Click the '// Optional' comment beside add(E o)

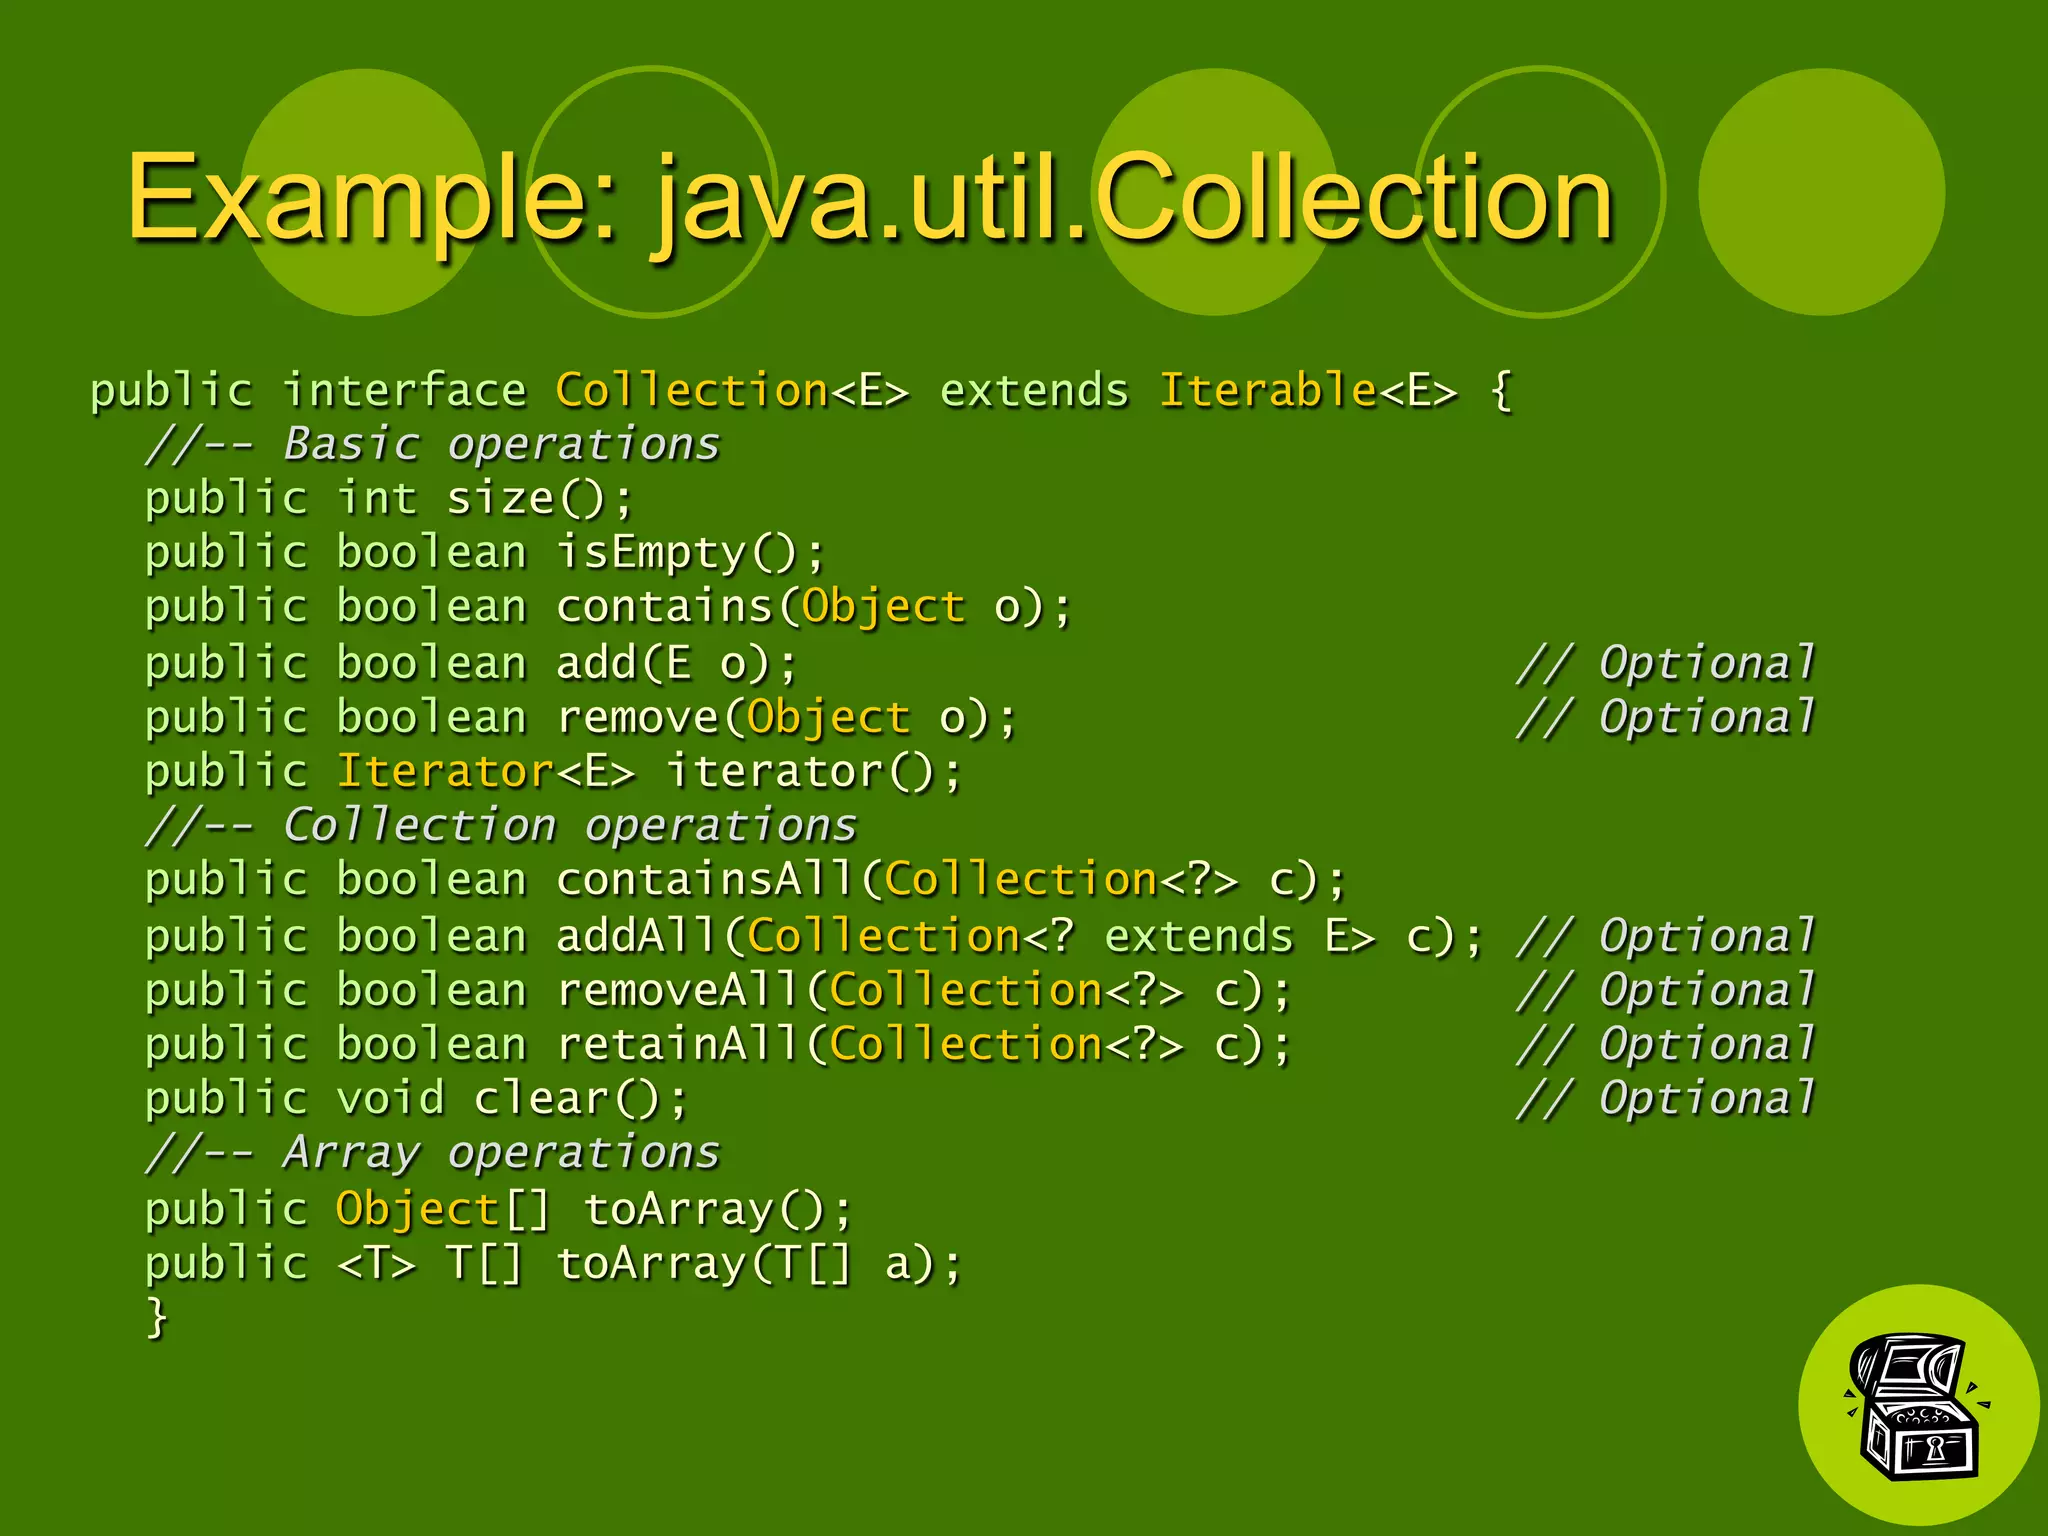click(1666, 663)
